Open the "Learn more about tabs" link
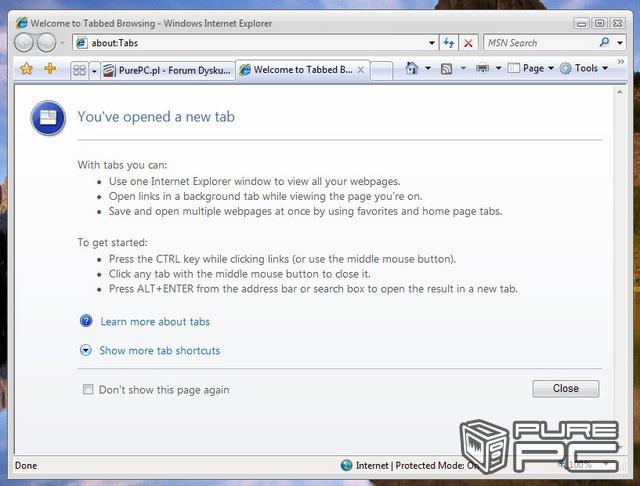This screenshot has height=486, width=640. click(x=155, y=321)
